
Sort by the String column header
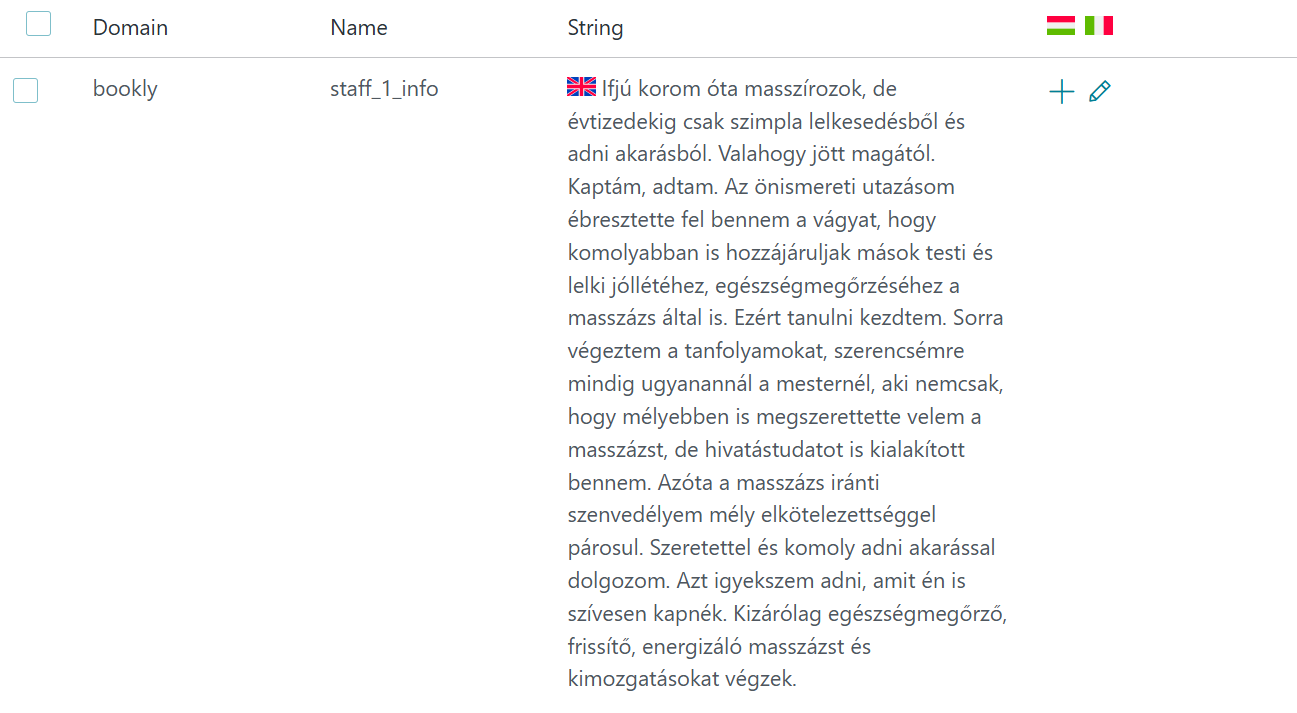tap(595, 27)
